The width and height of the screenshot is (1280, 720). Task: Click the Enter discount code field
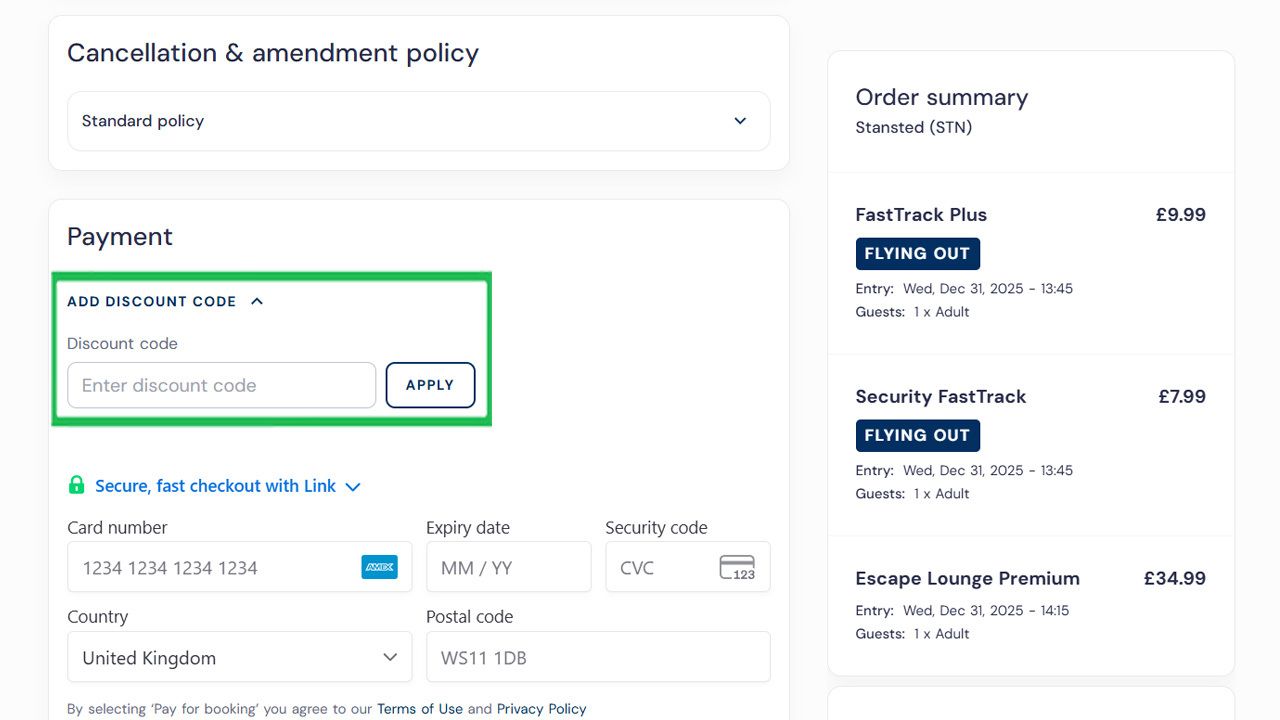pos(220,385)
